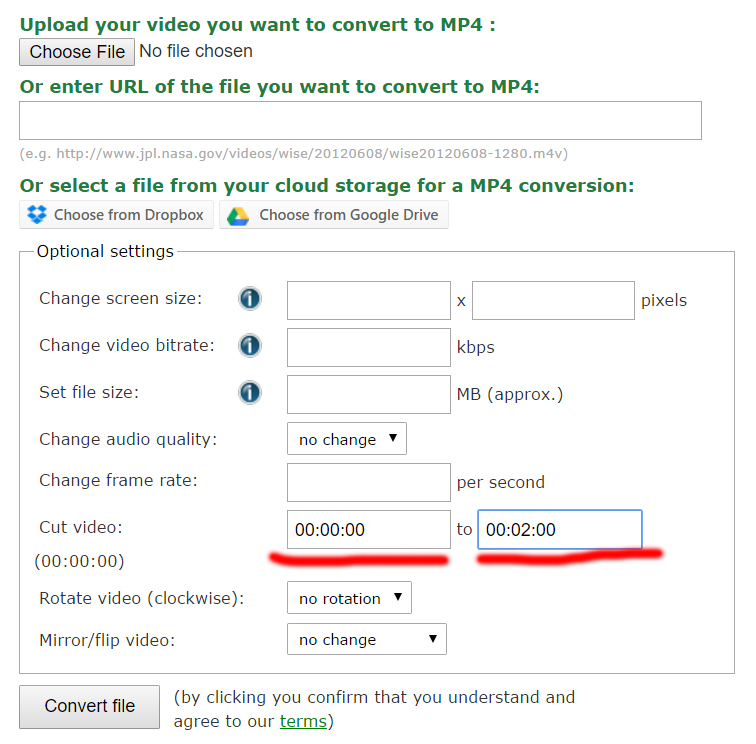Click the URL input field for MP4 conversion
Image resolution: width=756 pixels, height=744 pixels.
tap(360, 121)
